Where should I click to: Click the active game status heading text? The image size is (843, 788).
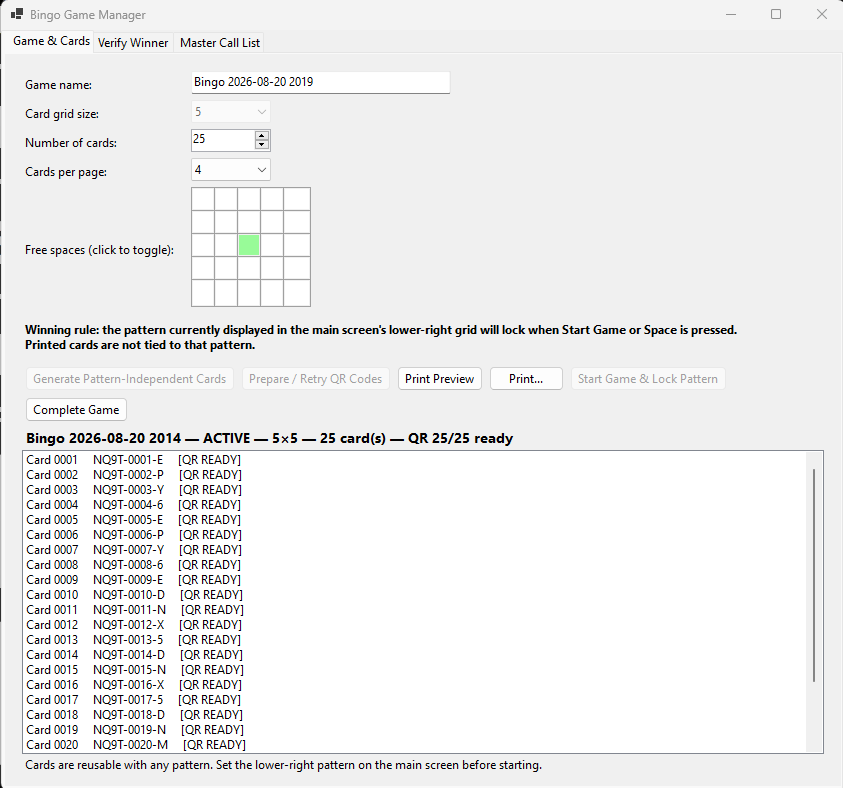coord(269,439)
